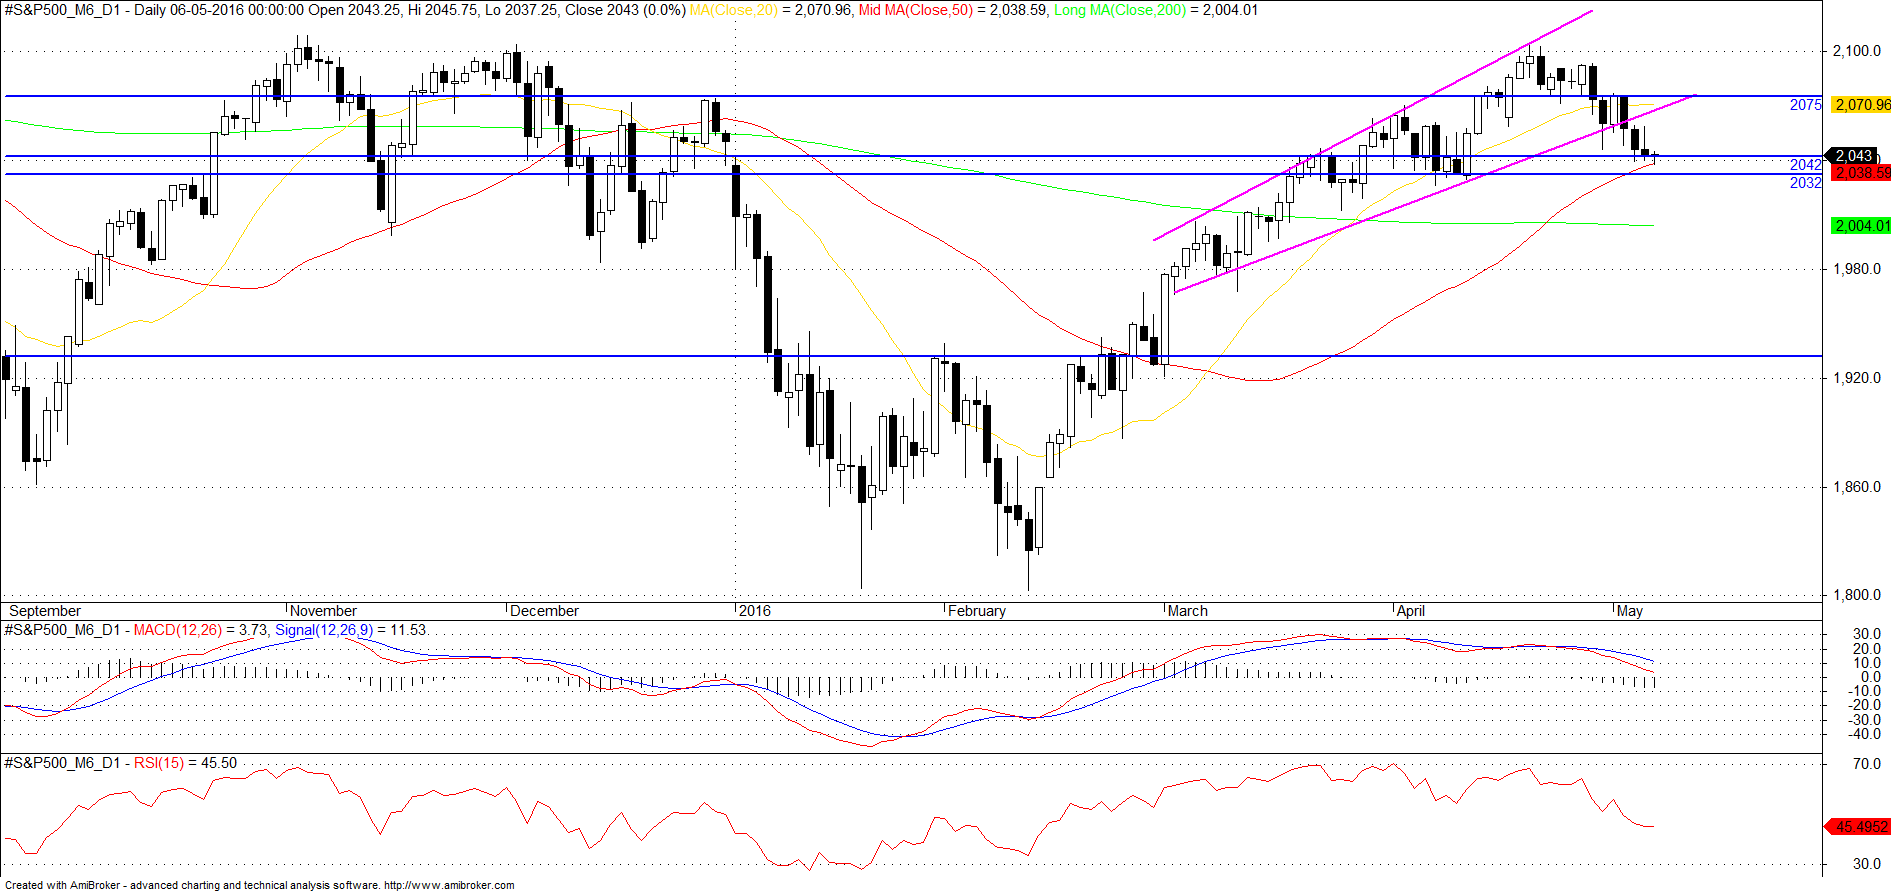The height and width of the screenshot is (892, 1891).
Task: Click the -20.0 label on the MACD axis
Action: pos(1863,706)
